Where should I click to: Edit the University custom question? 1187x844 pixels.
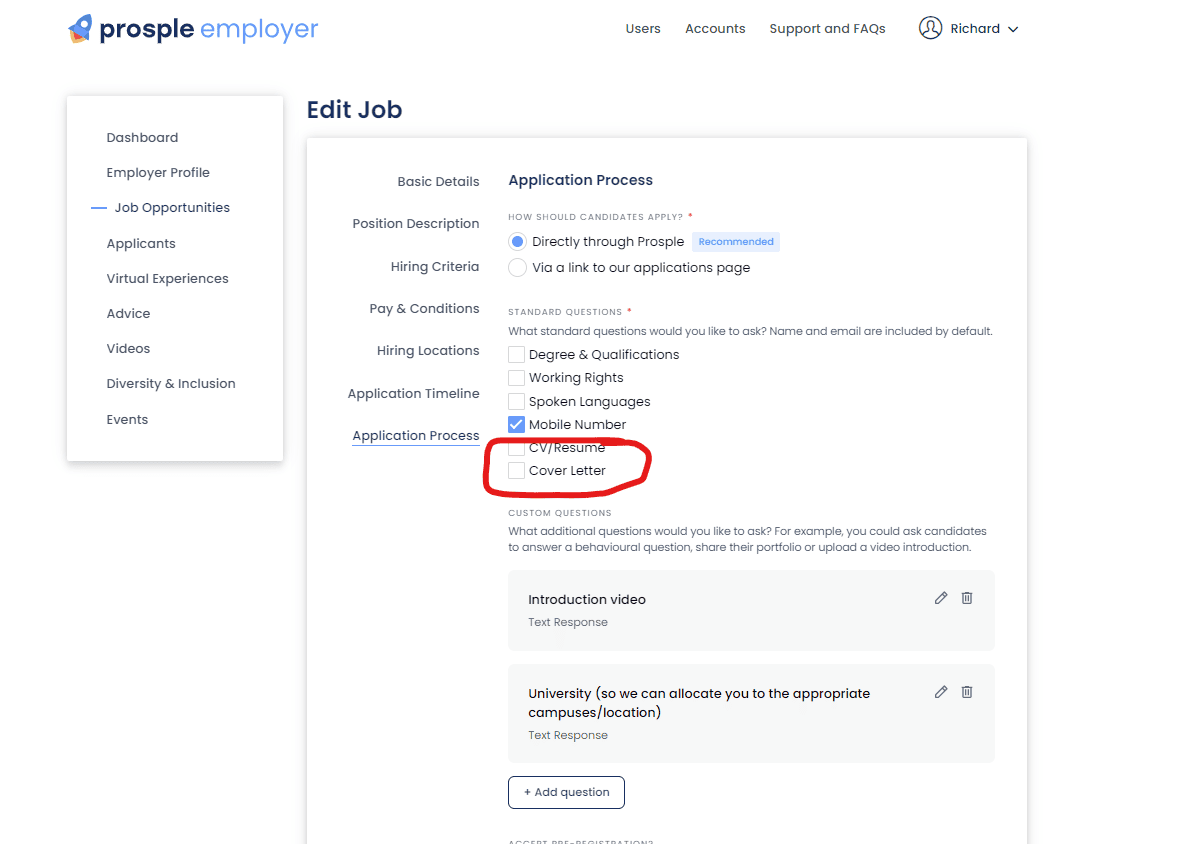click(x=940, y=692)
